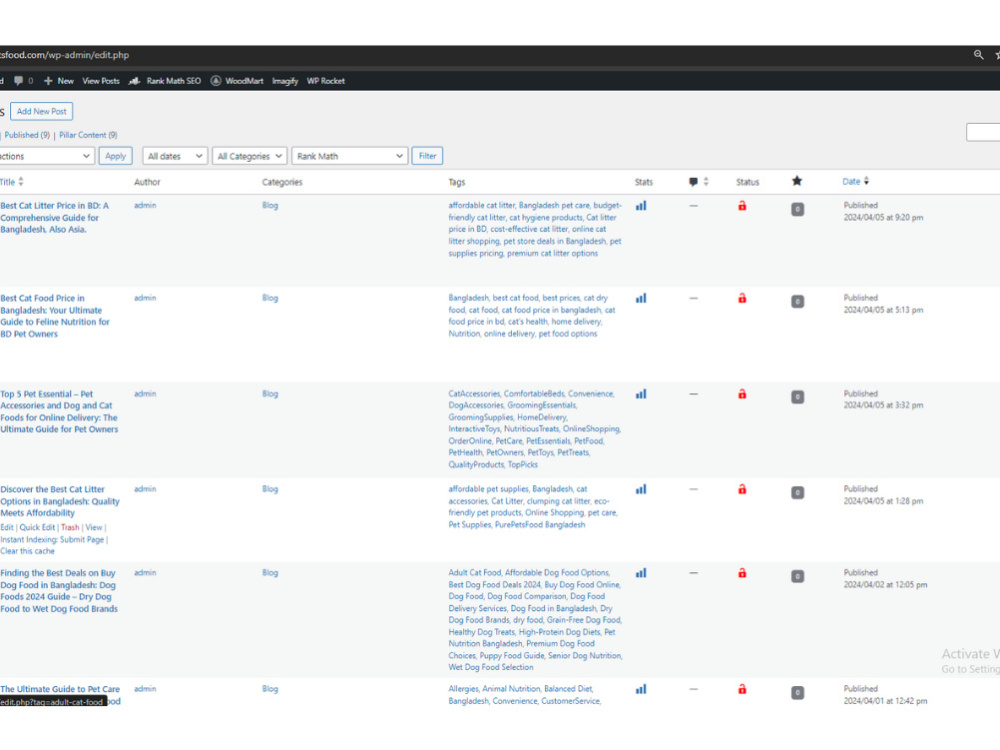Expand the All dates dropdown
Viewport: 1000px width, 750px height.
point(175,156)
